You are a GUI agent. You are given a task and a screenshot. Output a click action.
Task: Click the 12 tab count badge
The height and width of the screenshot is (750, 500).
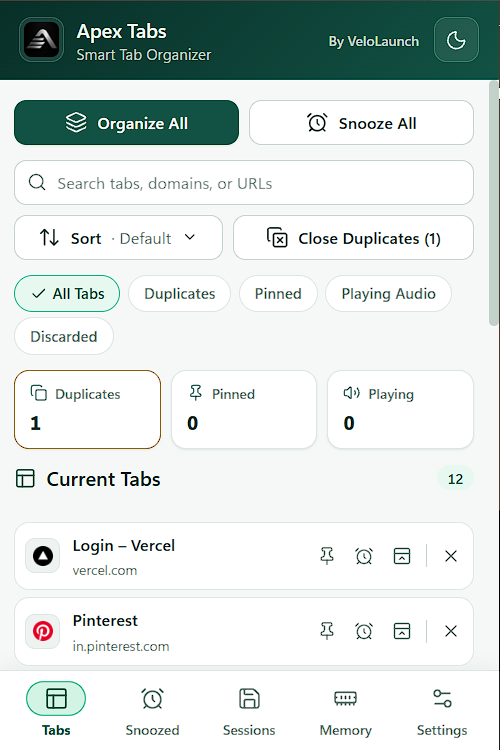point(455,479)
